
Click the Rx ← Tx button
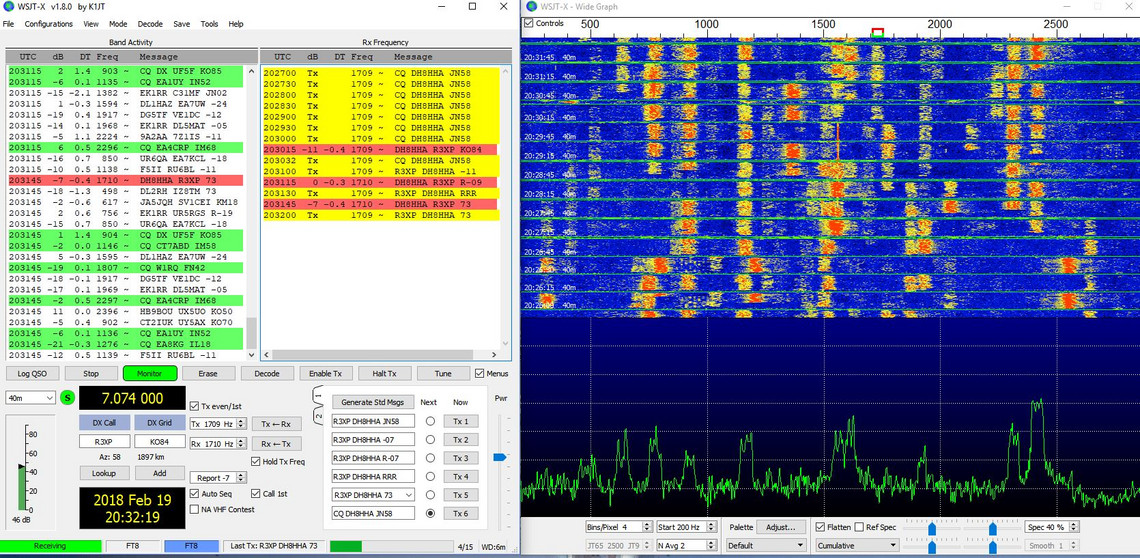pos(276,444)
